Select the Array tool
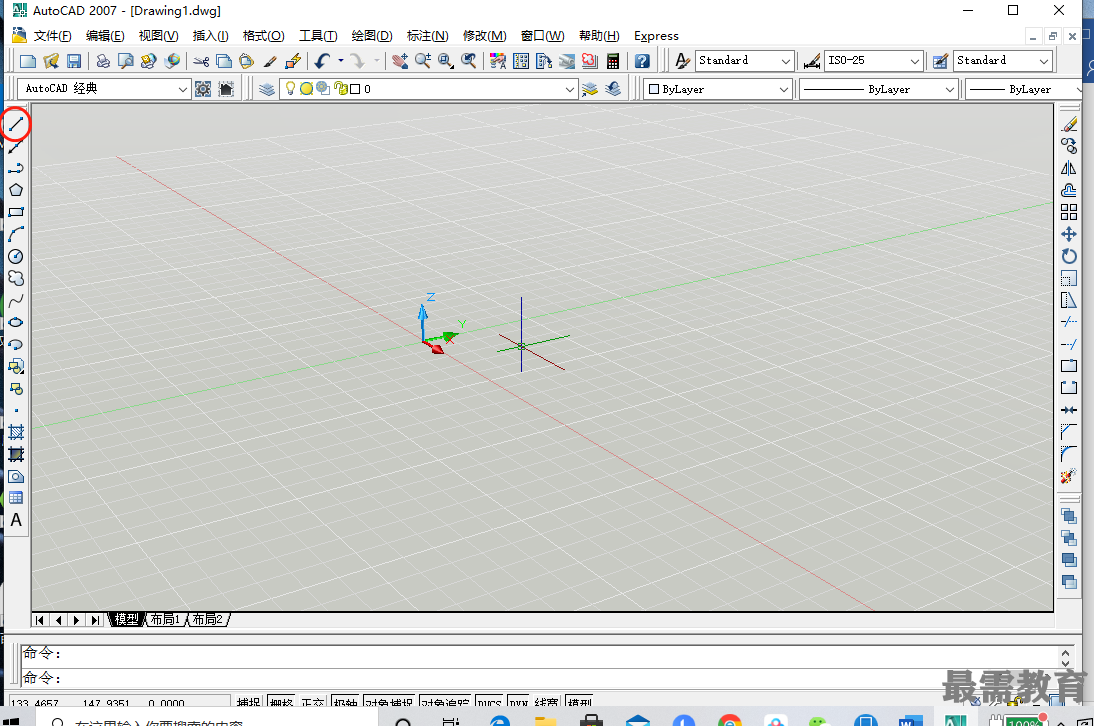This screenshot has height=726, width=1094. (x=1069, y=212)
